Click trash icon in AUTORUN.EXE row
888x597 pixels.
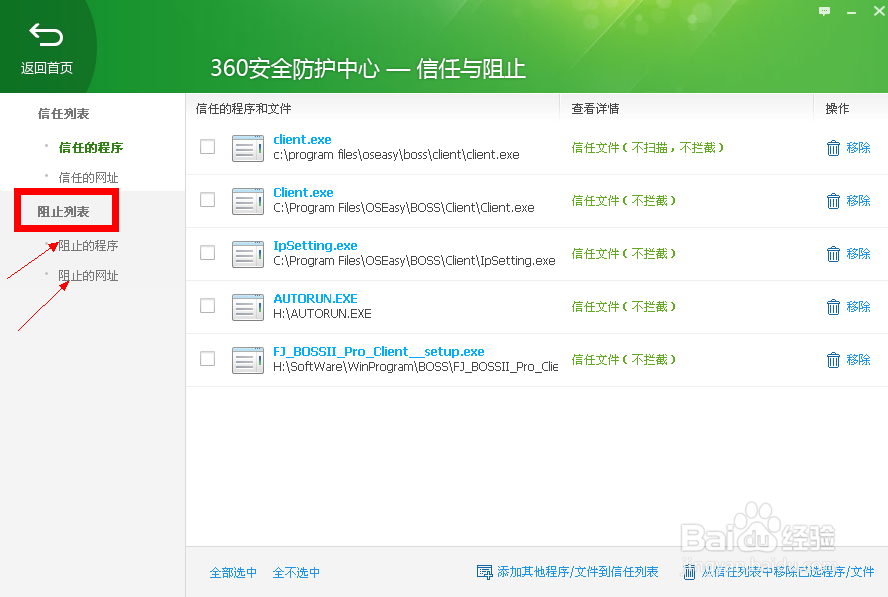click(833, 306)
